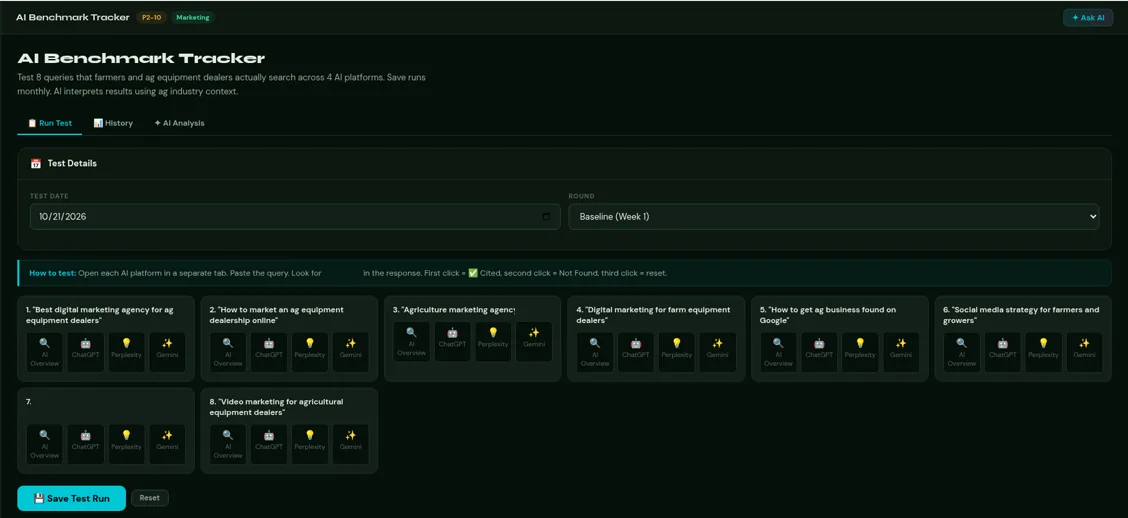Click AI Overview magnifier in query 7 card
The height and width of the screenshot is (518, 1128).
(x=45, y=435)
